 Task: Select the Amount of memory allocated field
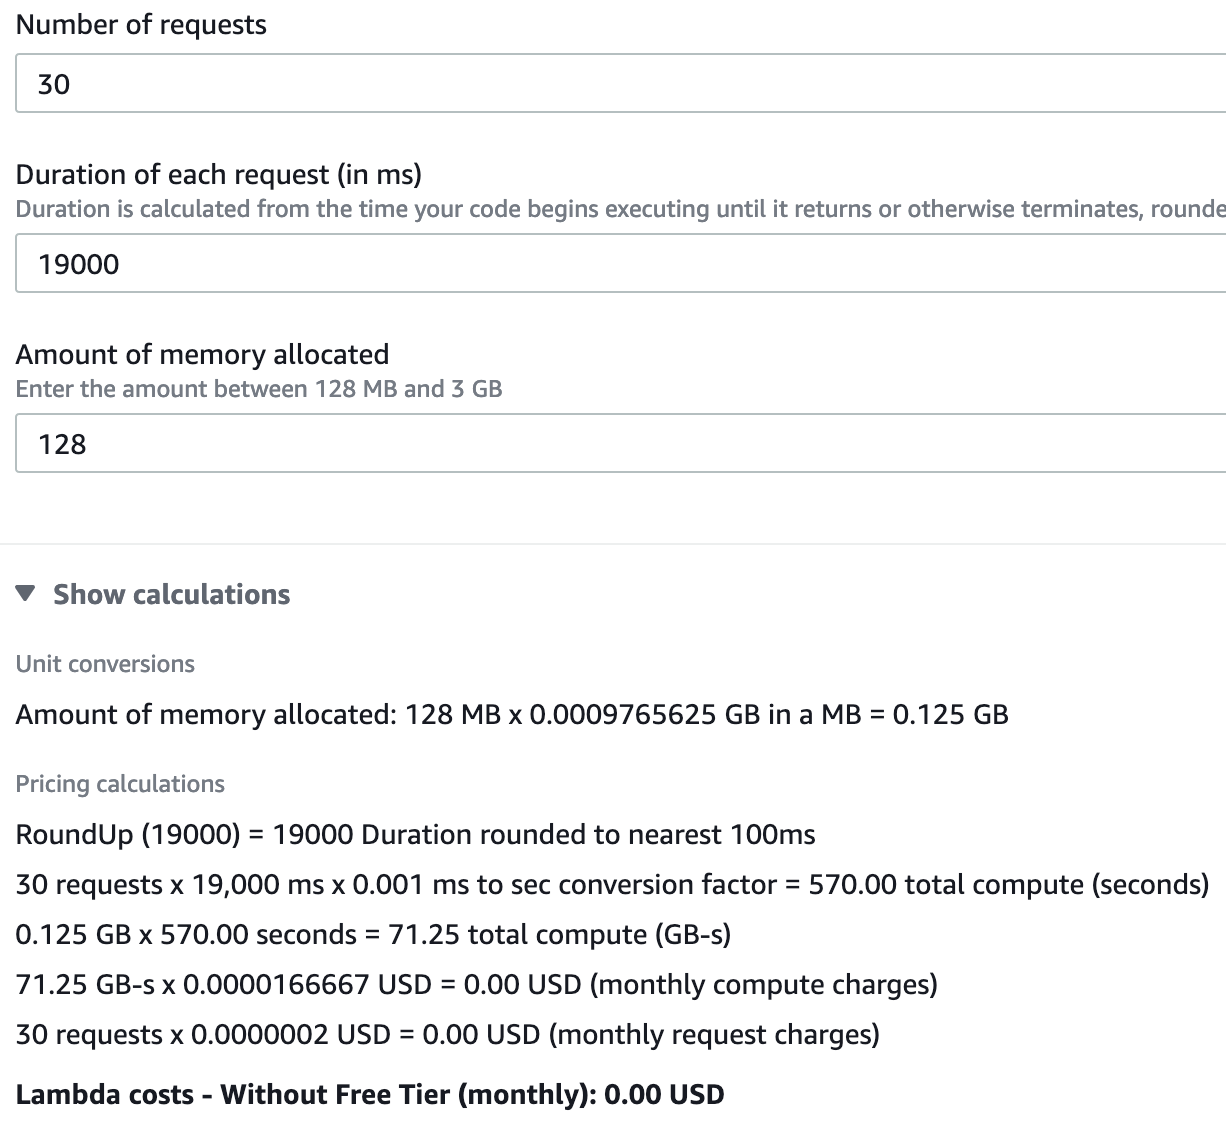(x=620, y=444)
